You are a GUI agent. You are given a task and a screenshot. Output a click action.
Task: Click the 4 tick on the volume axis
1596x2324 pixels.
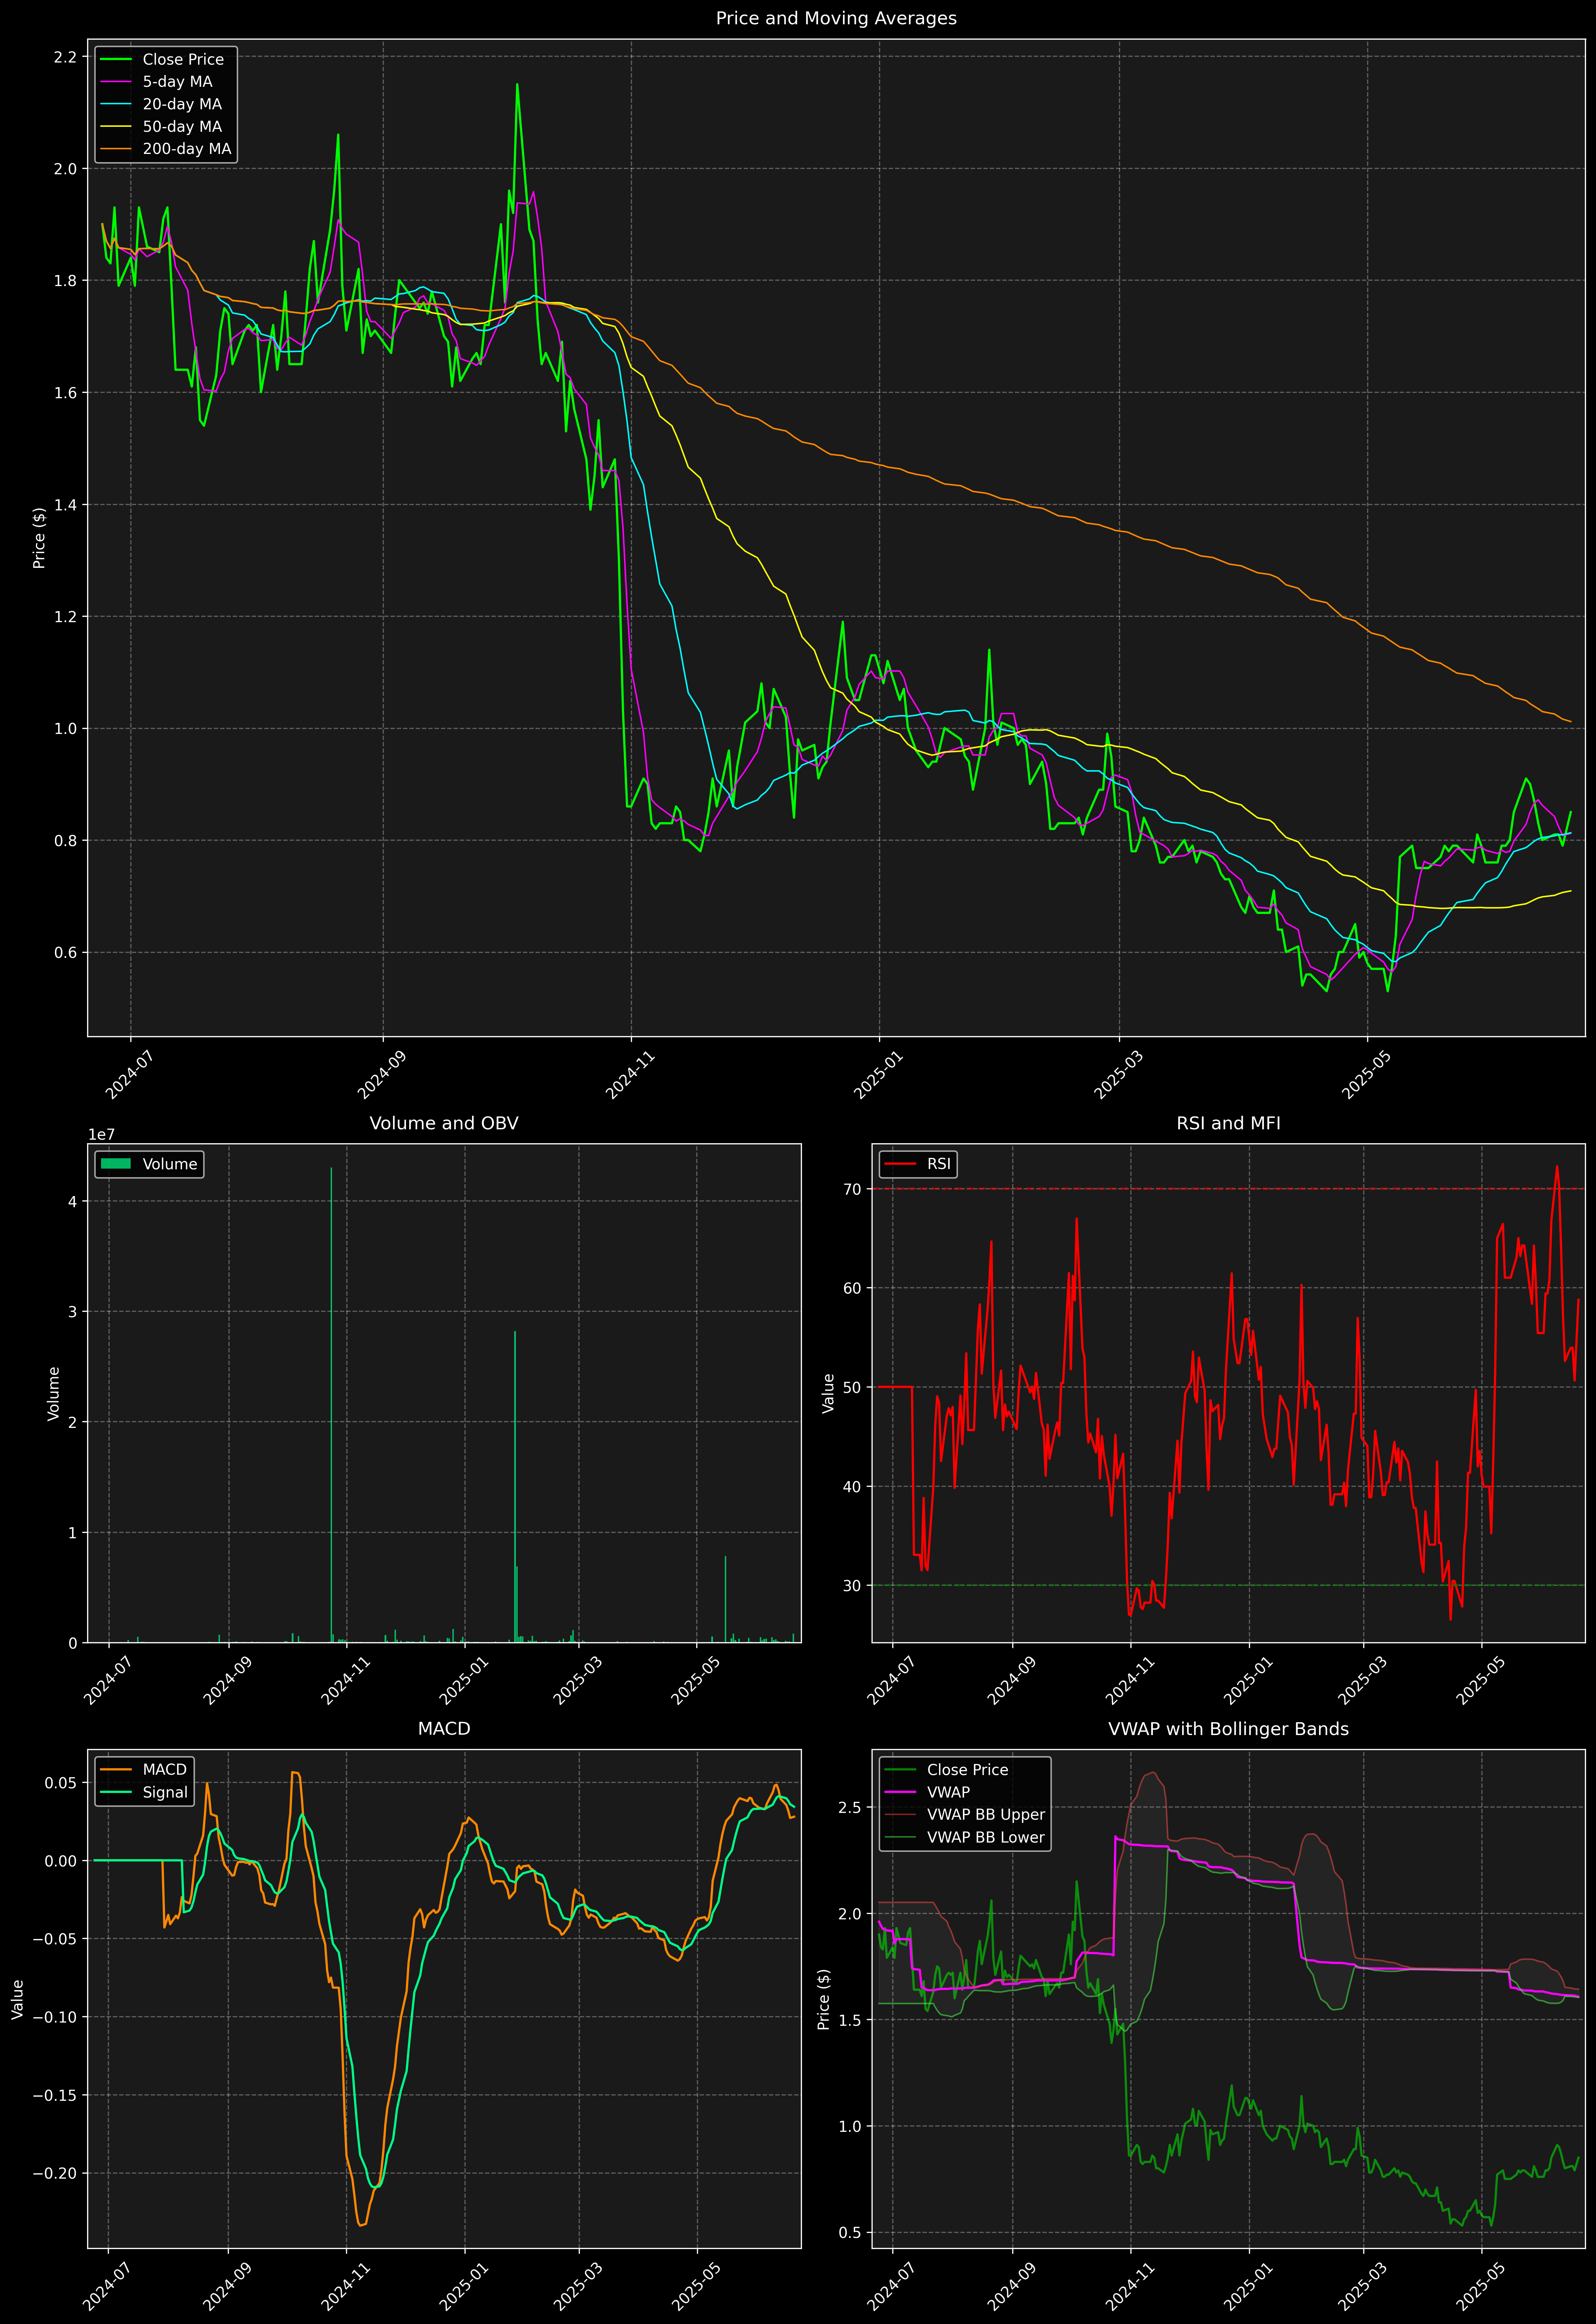point(72,1201)
